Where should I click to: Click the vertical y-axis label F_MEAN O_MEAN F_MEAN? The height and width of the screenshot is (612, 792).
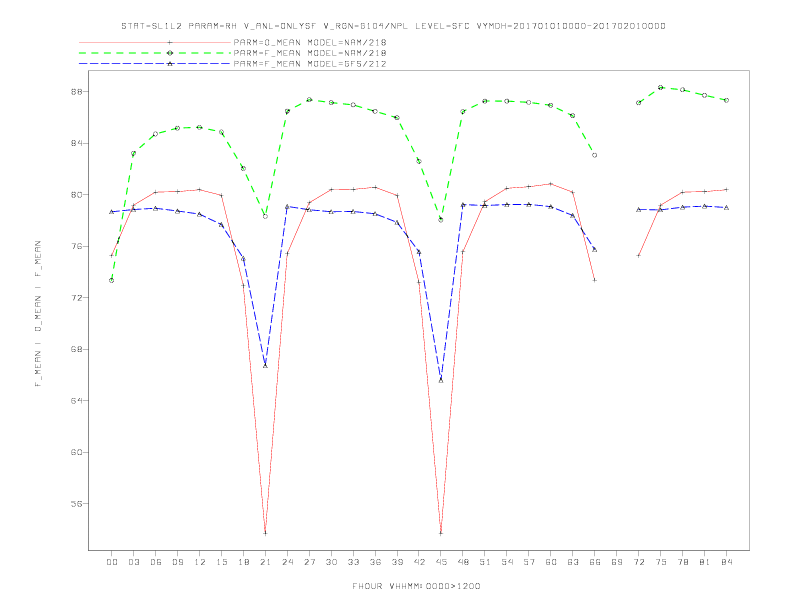38,314
